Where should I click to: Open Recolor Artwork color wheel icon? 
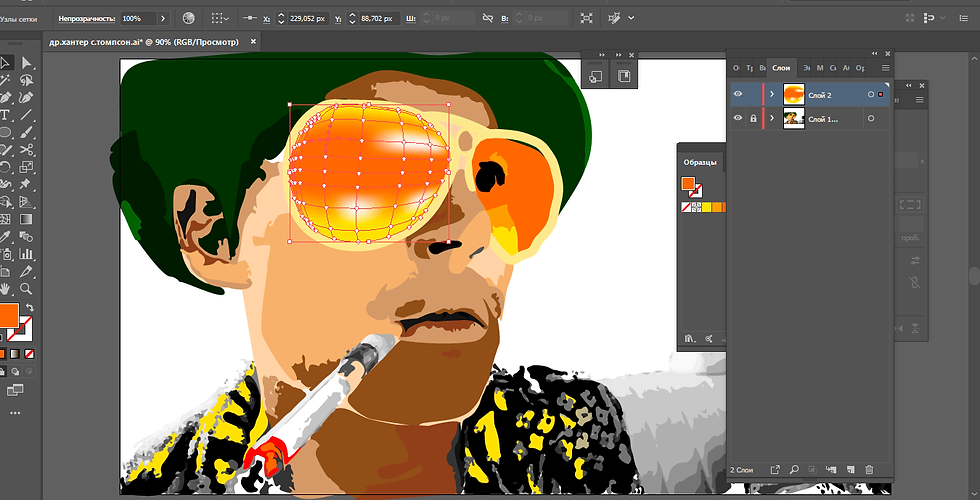189,19
